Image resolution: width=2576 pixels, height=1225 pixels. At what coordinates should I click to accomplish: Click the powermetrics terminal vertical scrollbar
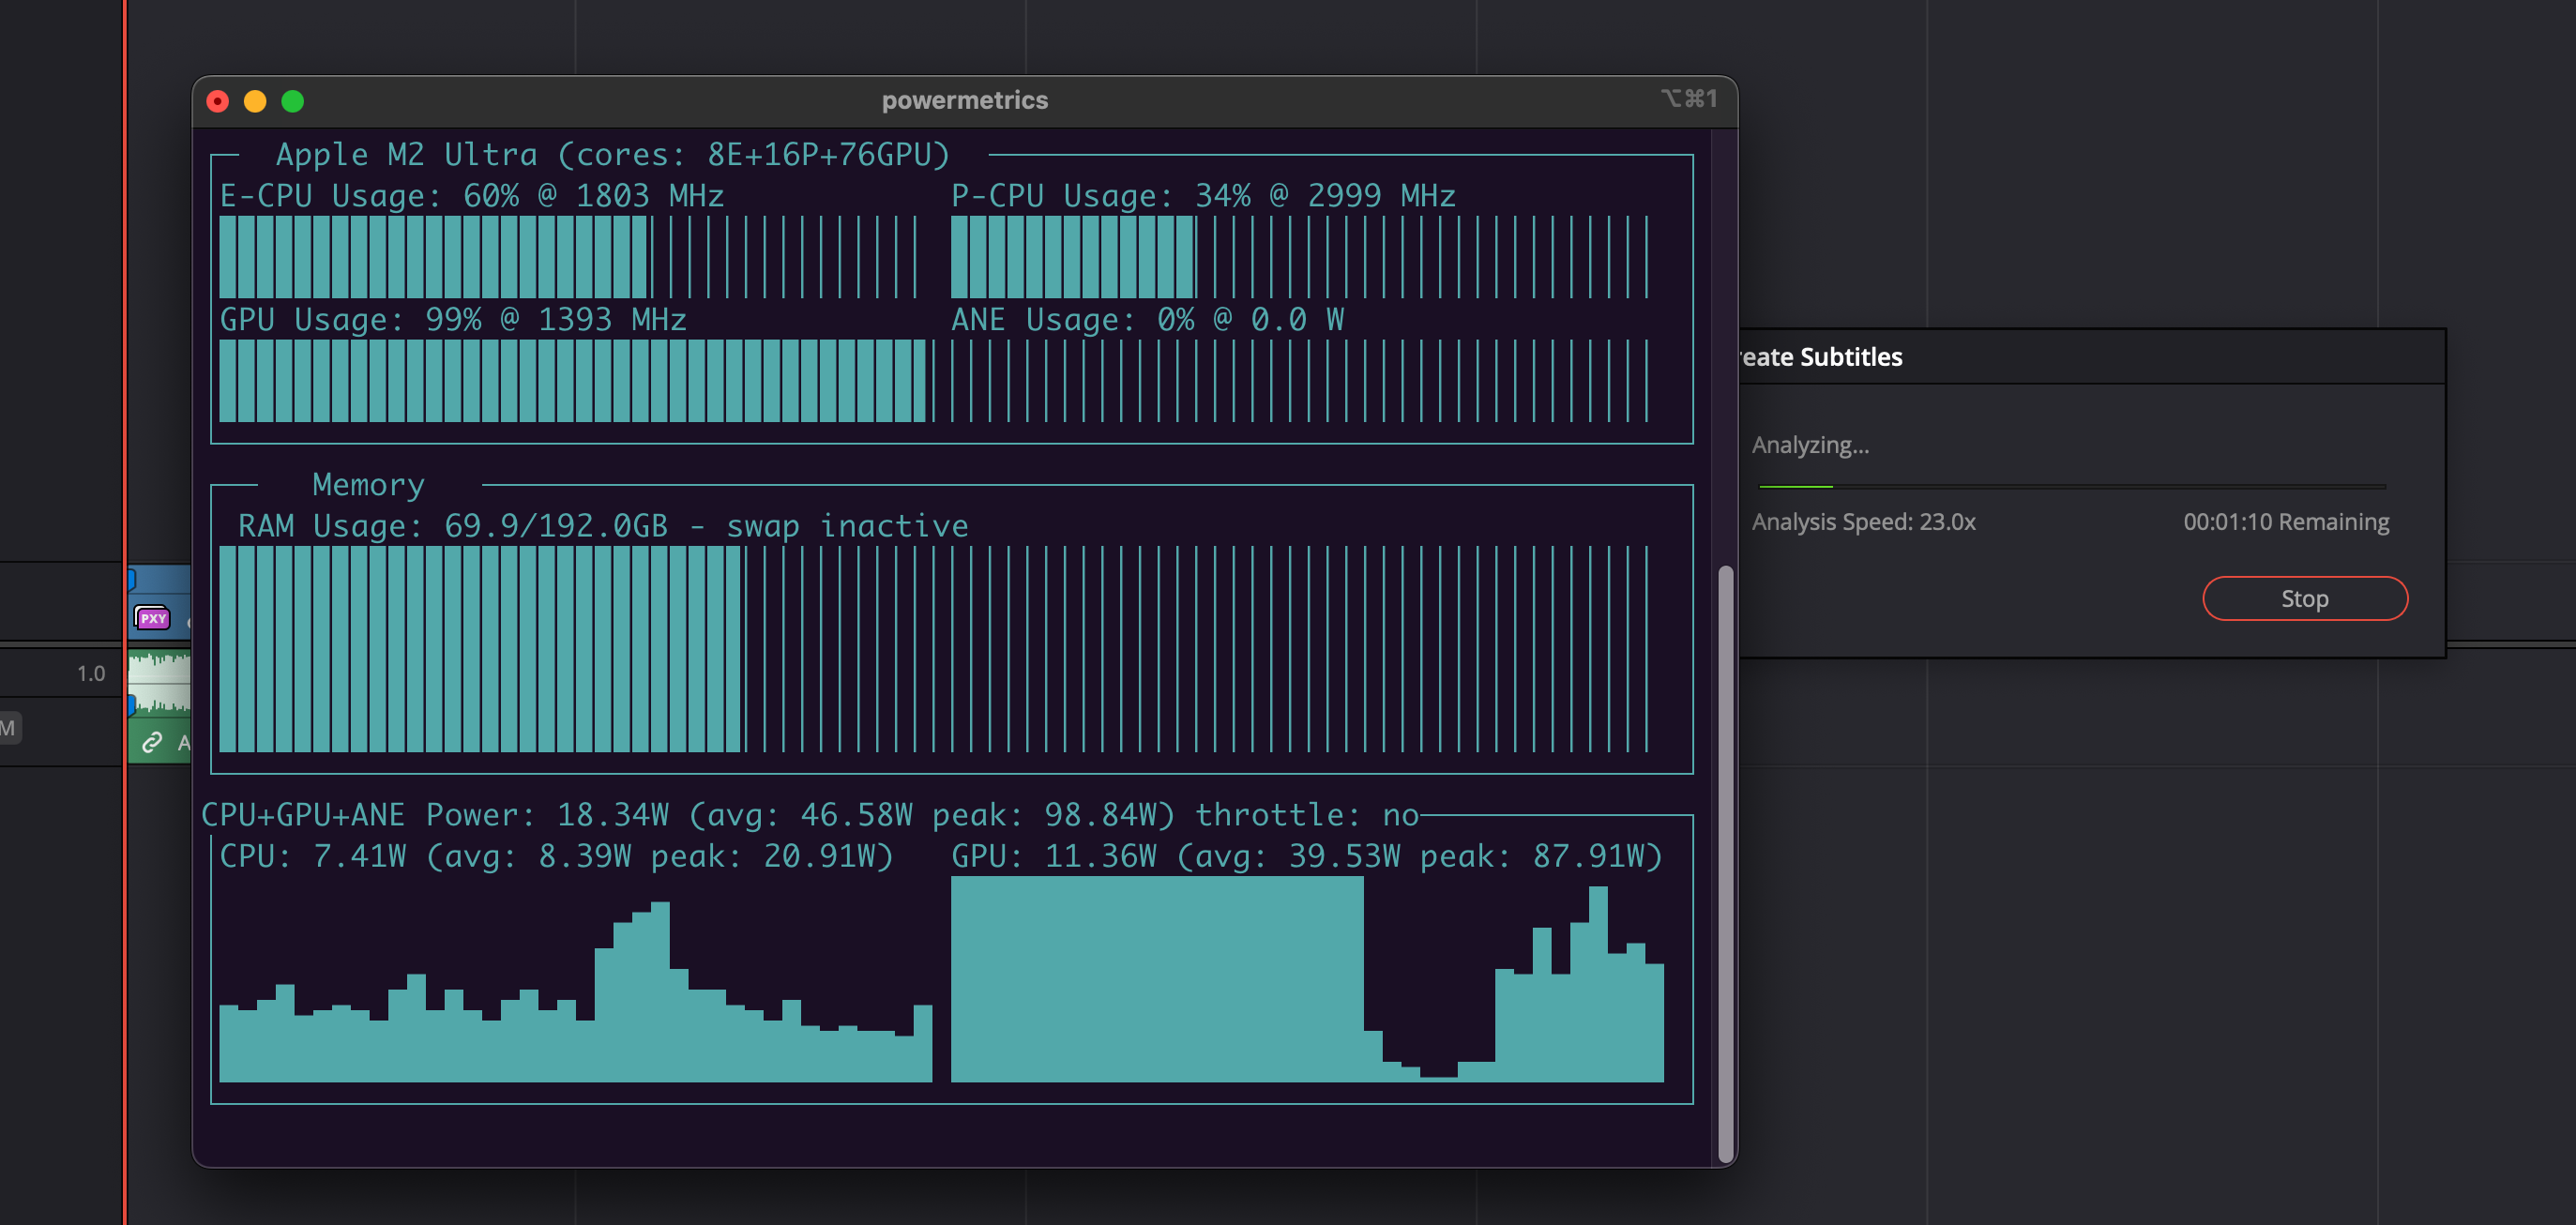click(1725, 863)
